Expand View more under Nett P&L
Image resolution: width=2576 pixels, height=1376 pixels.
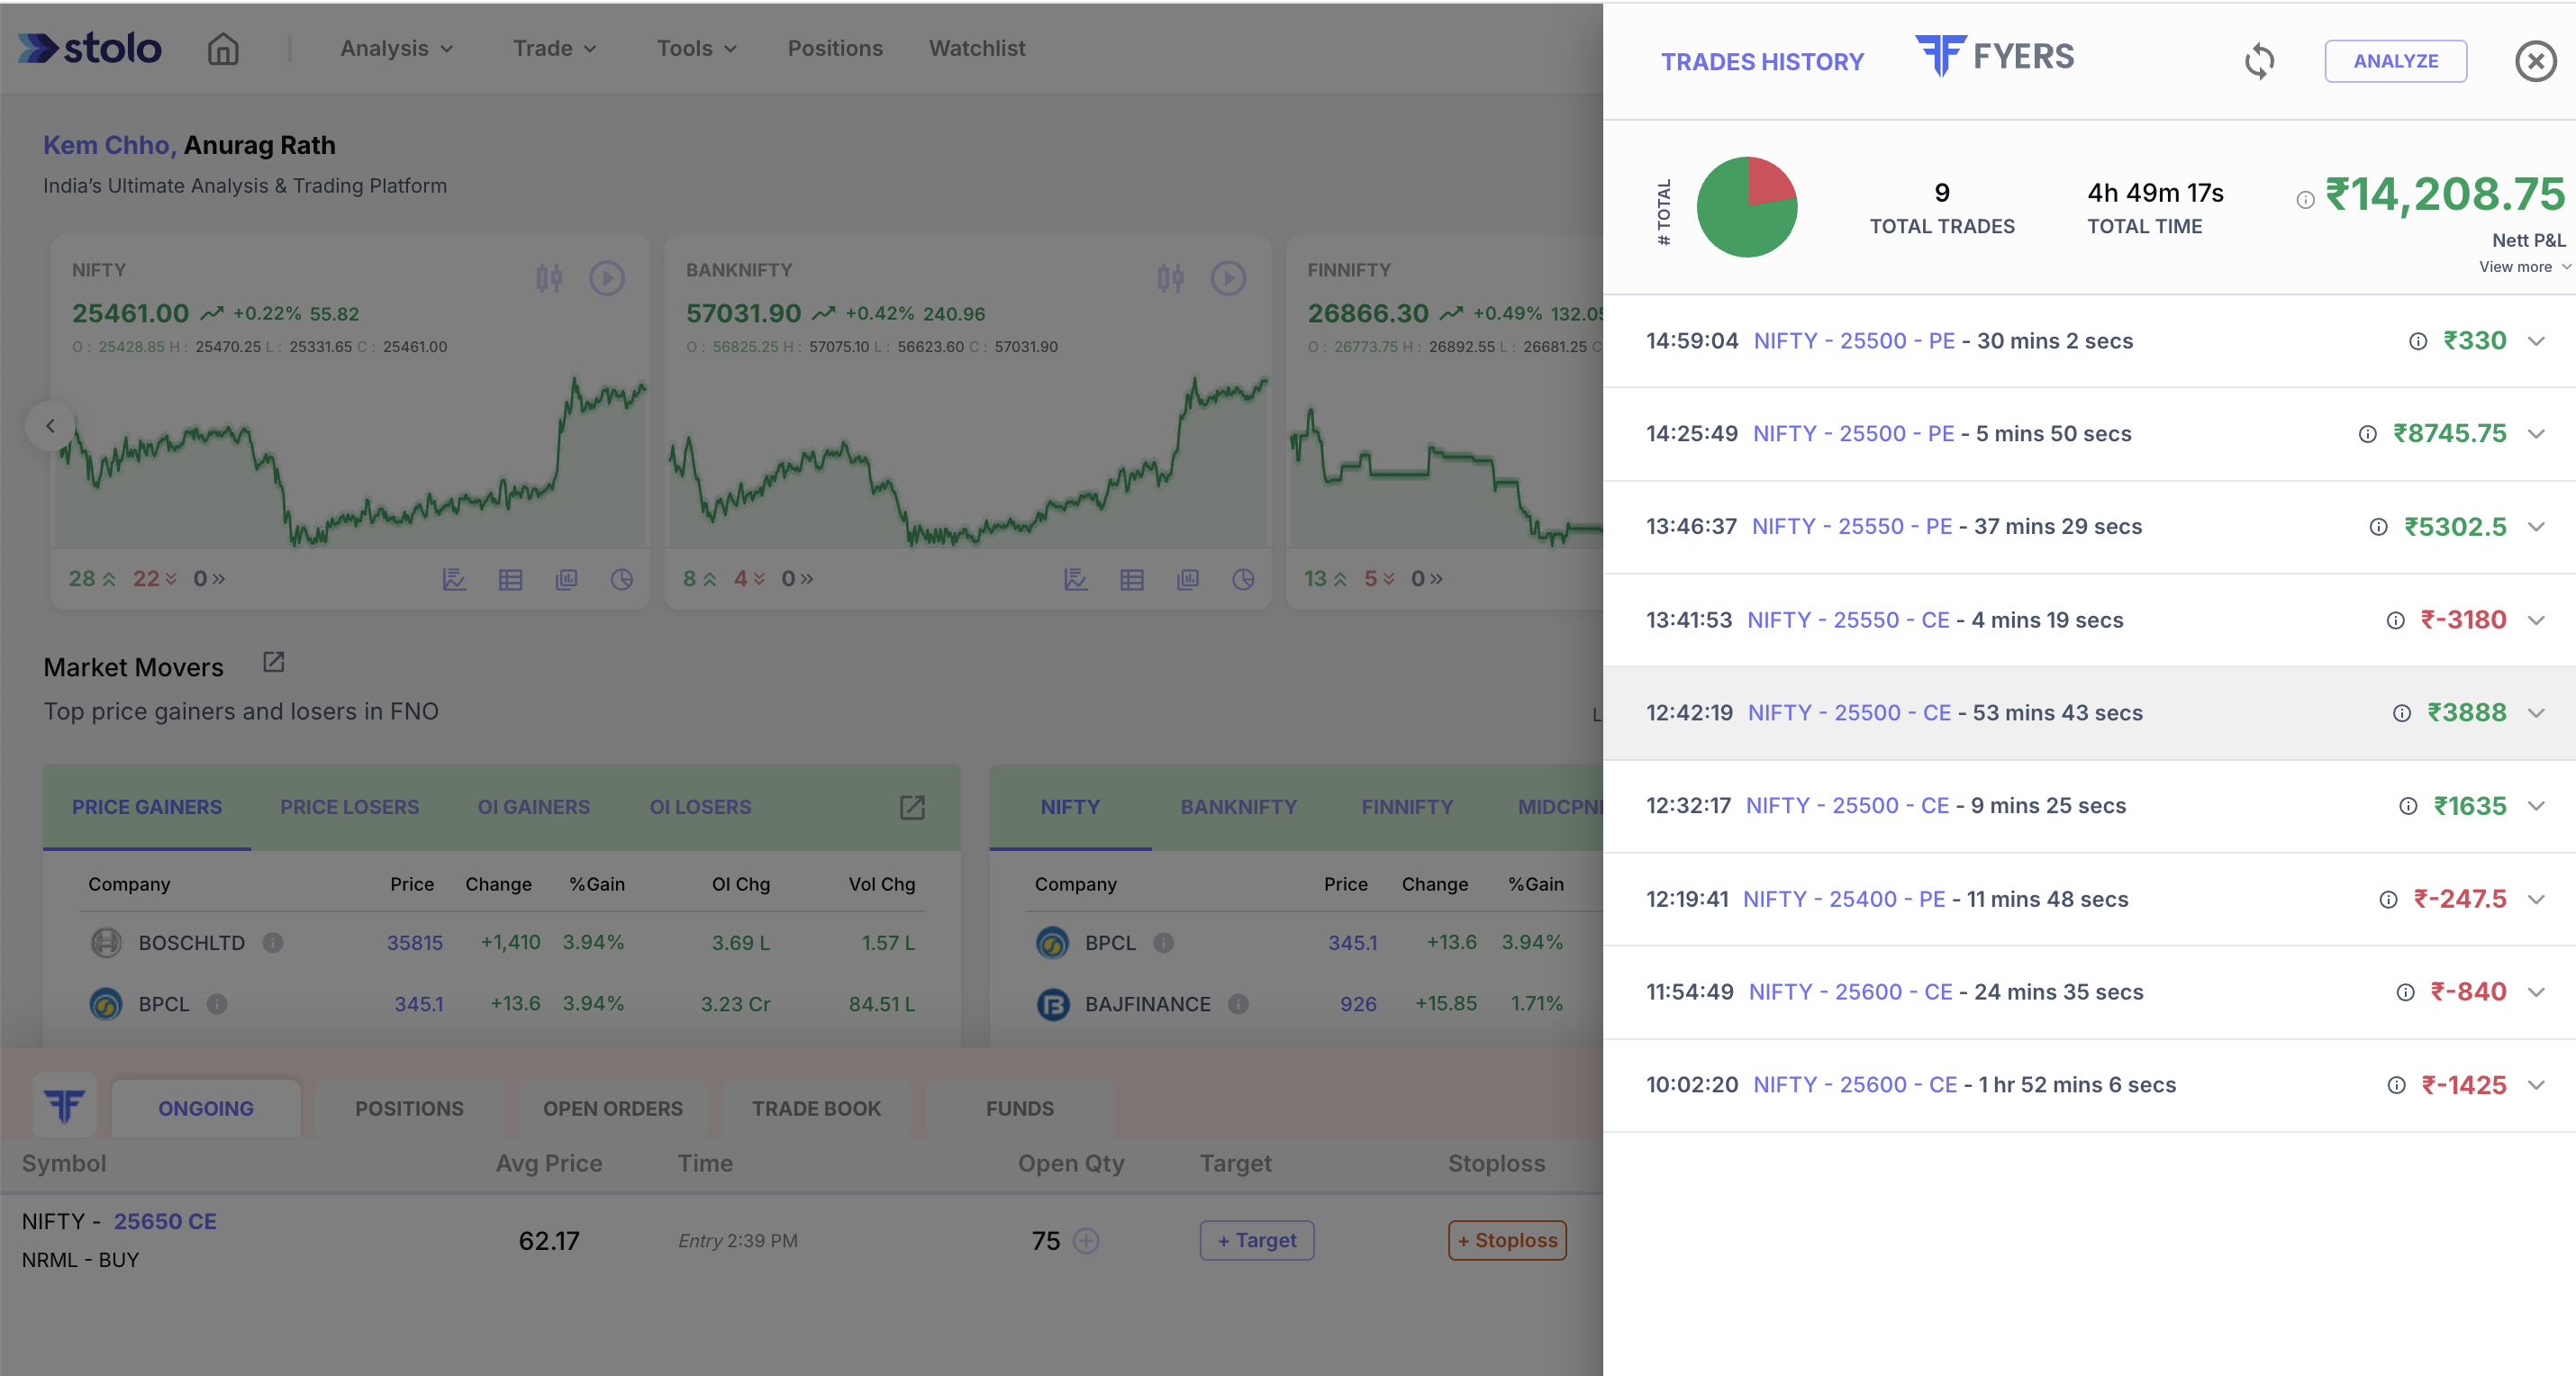[2524, 267]
